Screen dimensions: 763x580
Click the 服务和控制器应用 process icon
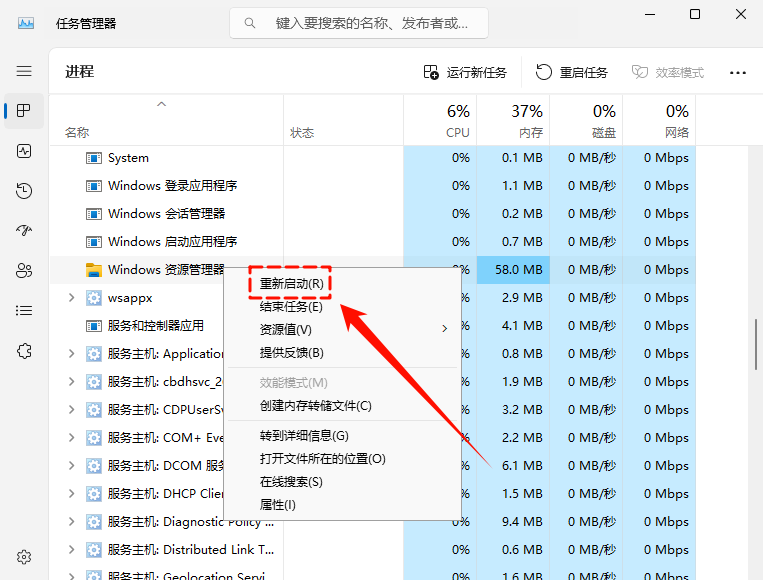tap(93, 326)
